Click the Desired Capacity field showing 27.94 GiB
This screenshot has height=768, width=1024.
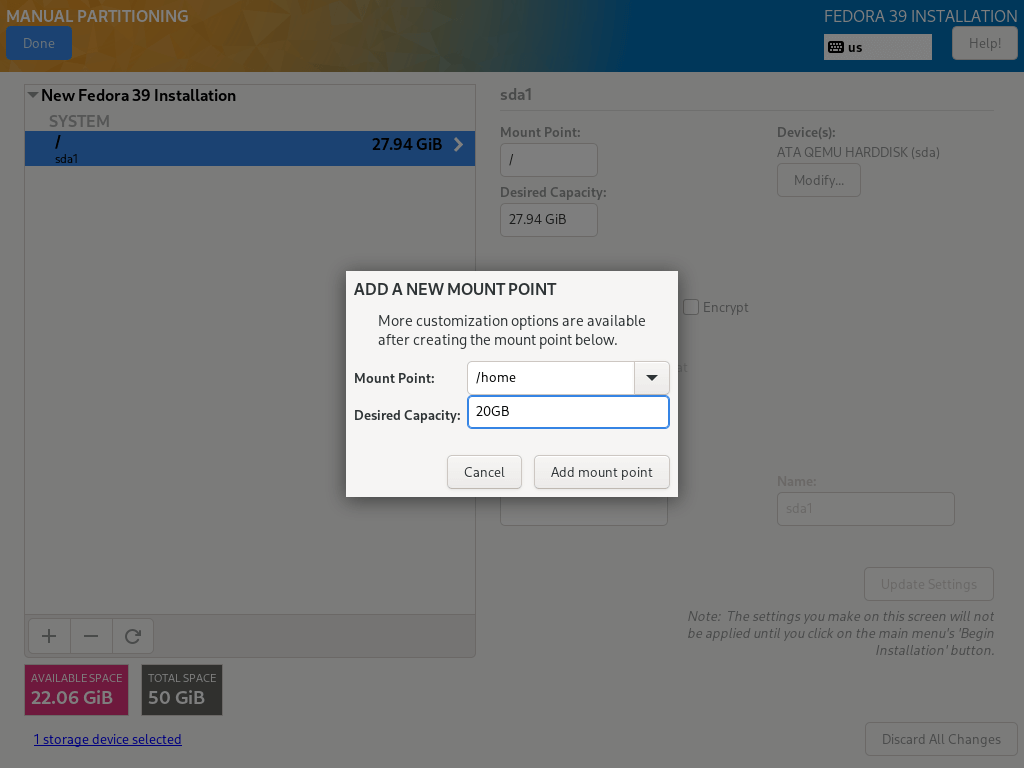tap(549, 220)
